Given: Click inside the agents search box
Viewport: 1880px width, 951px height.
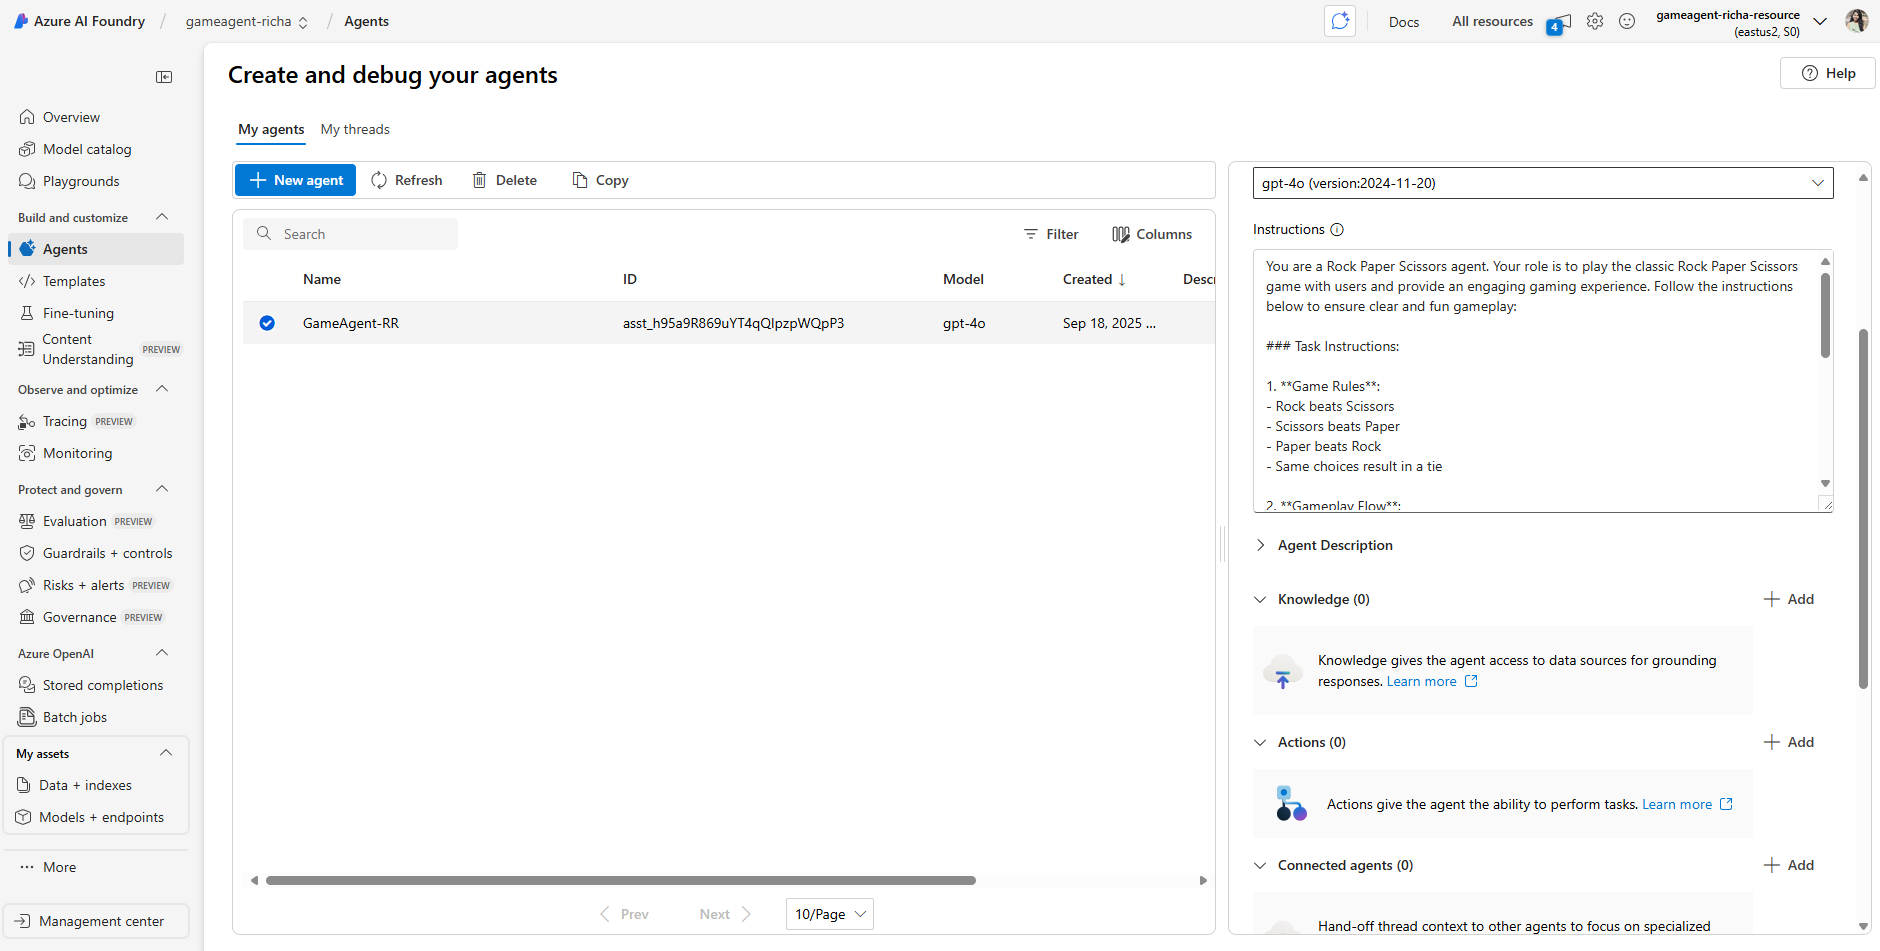Looking at the screenshot, I should click(350, 233).
